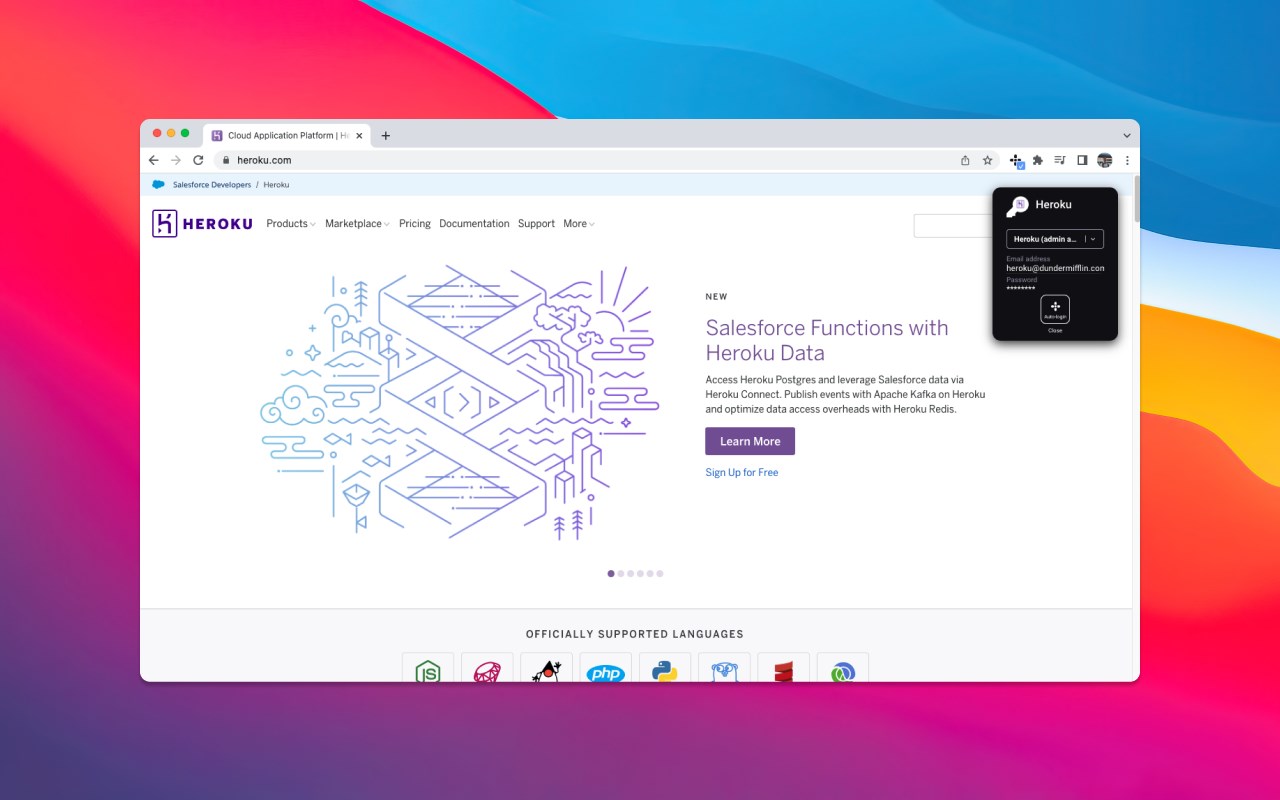
Task: Open the Extensions puzzle piece menu
Action: tap(1038, 160)
